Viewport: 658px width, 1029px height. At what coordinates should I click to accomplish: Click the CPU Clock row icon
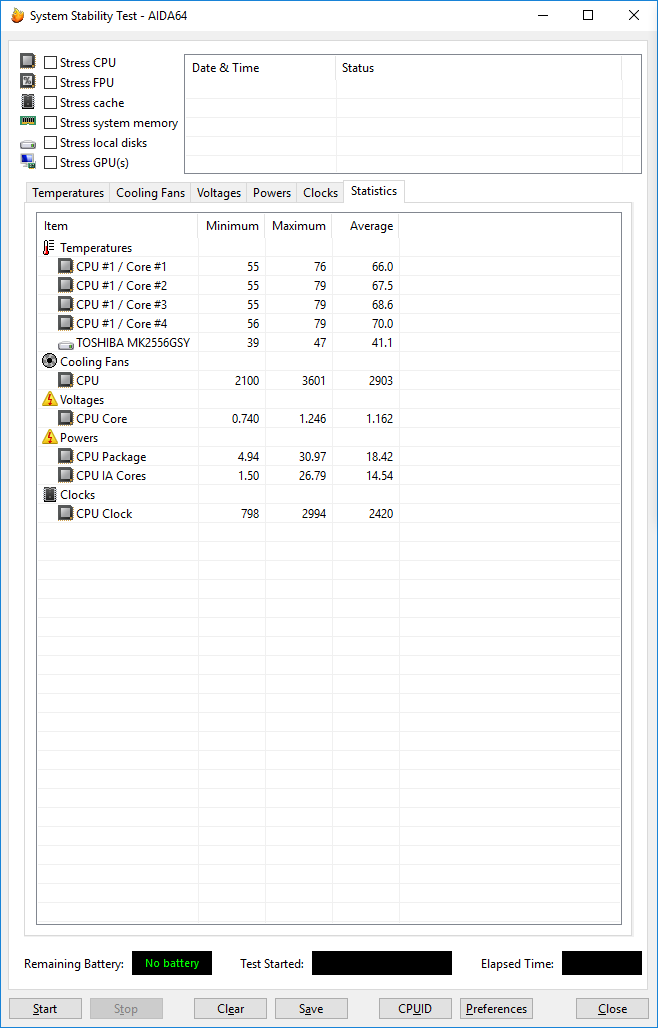[66, 514]
